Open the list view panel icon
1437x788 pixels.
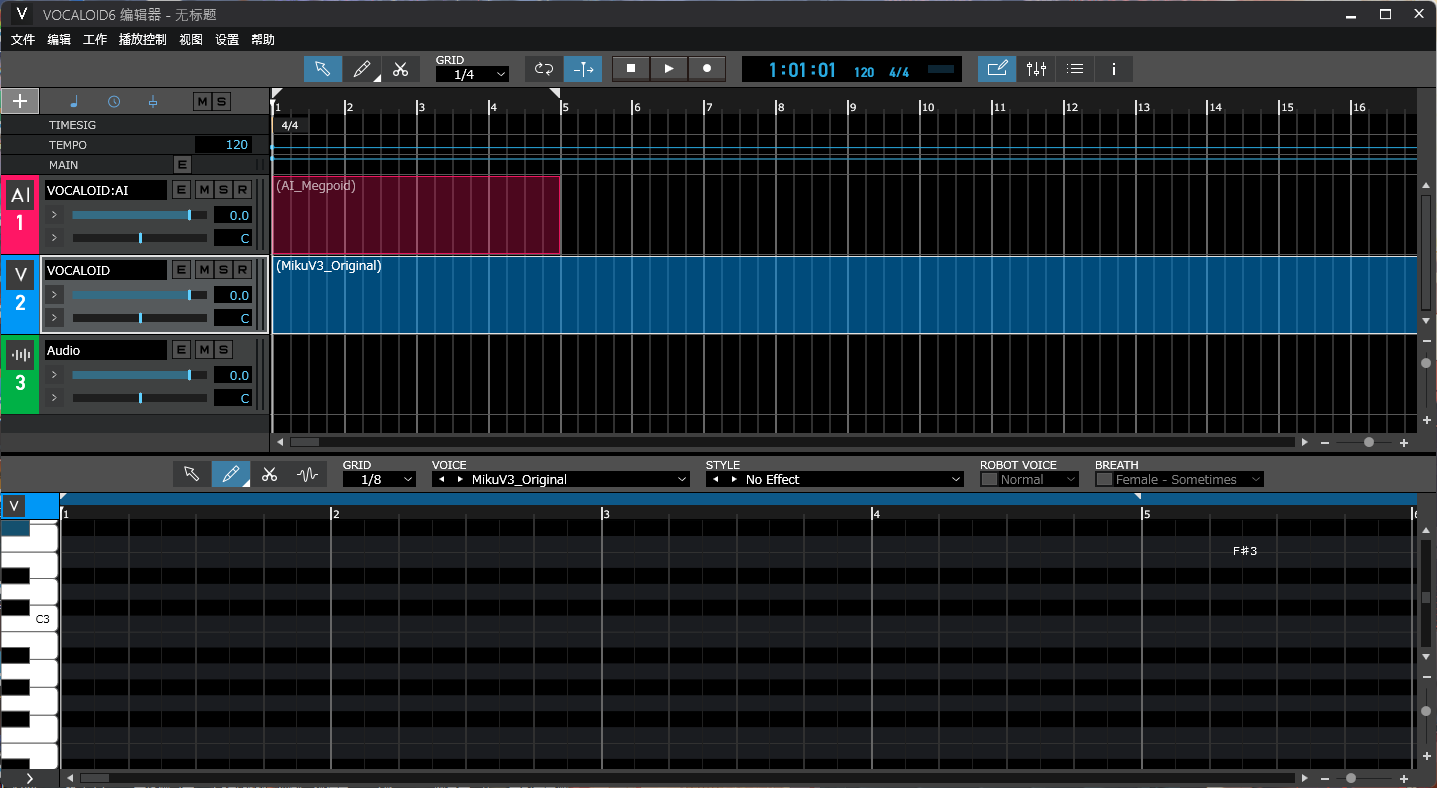click(x=1075, y=69)
